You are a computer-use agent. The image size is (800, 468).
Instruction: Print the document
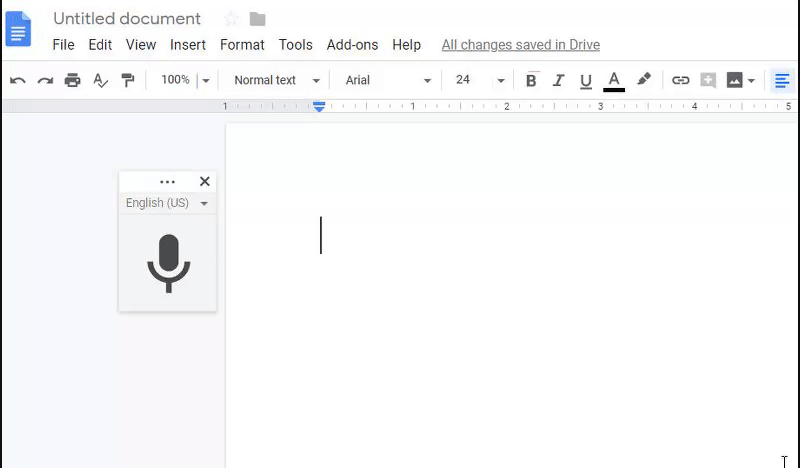[x=72, y=80]
